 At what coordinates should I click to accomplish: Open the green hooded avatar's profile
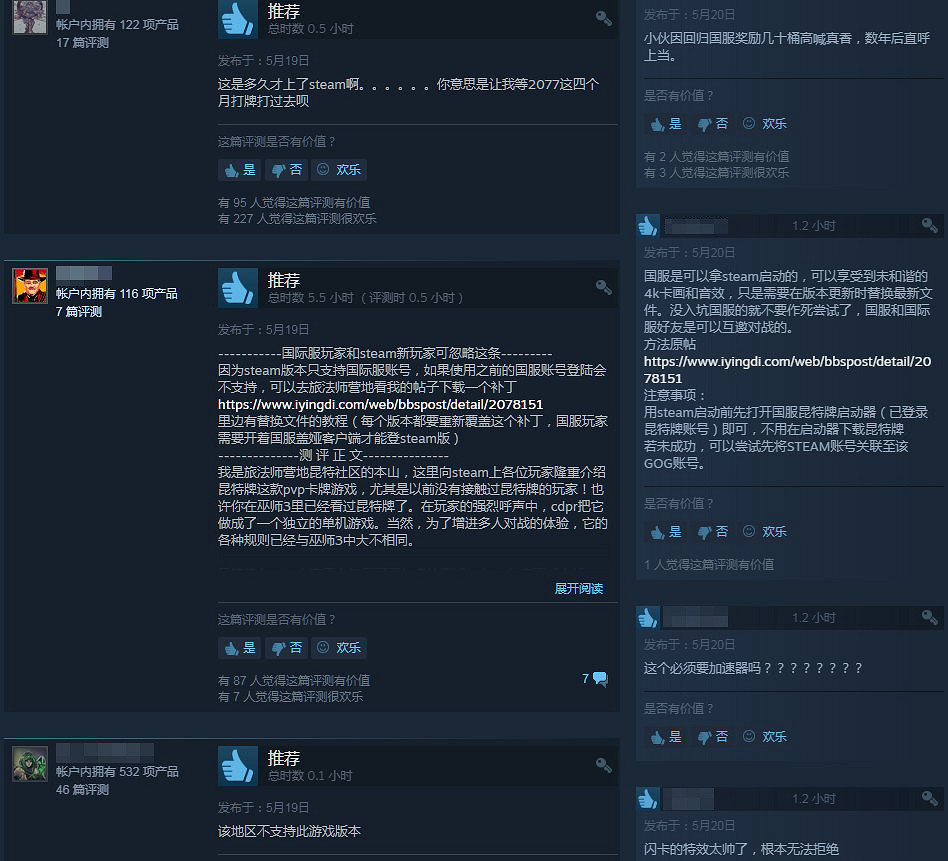point(30,764)
